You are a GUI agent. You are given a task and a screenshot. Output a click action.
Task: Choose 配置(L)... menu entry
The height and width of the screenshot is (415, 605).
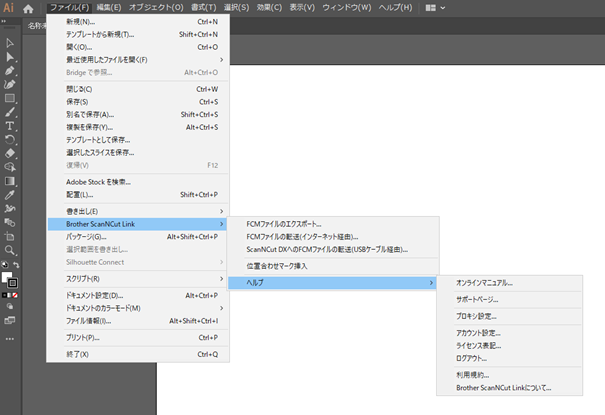point(139,195)
